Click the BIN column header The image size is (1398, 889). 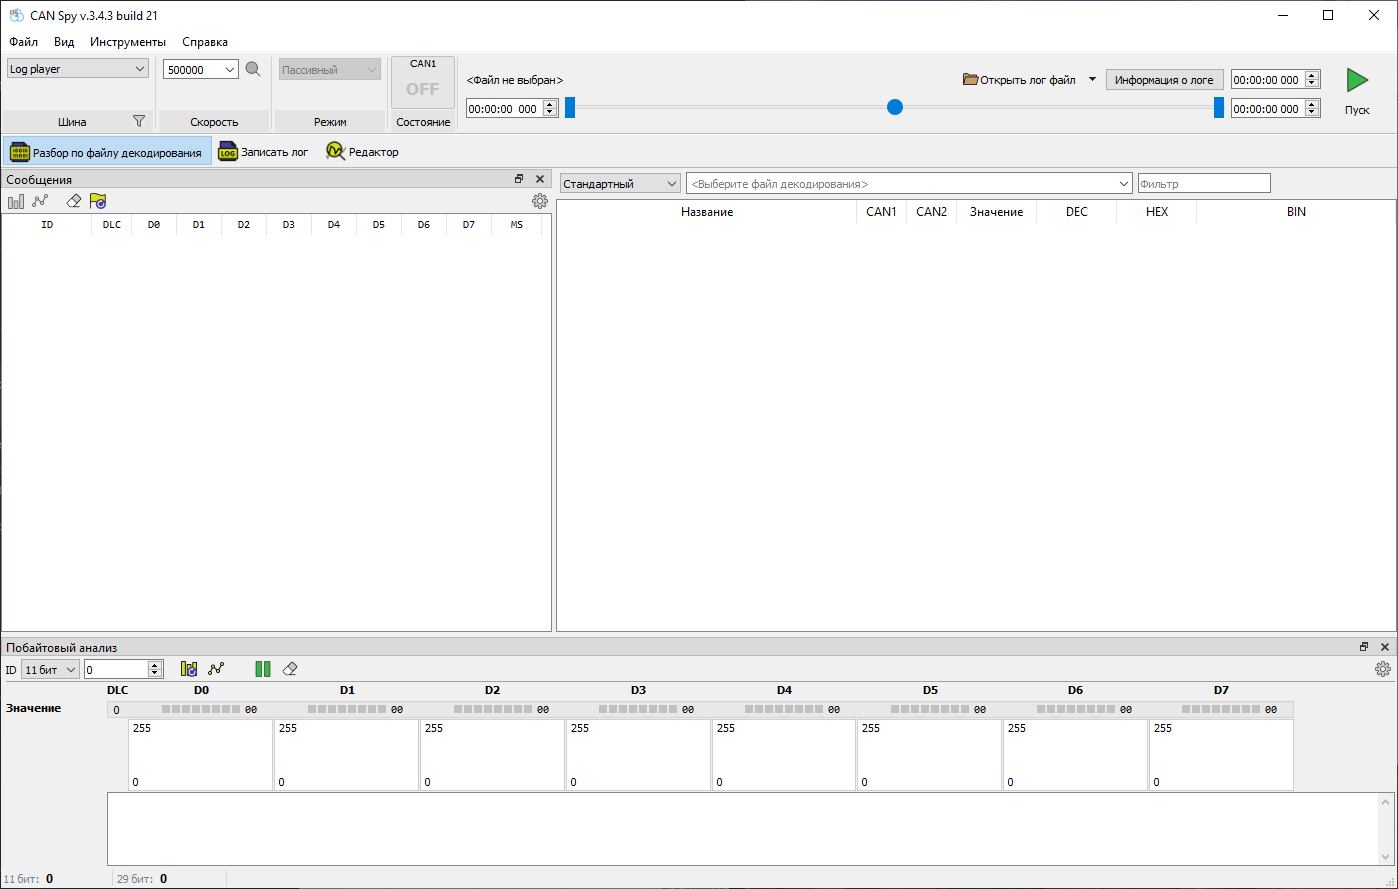click(1296, 212)
